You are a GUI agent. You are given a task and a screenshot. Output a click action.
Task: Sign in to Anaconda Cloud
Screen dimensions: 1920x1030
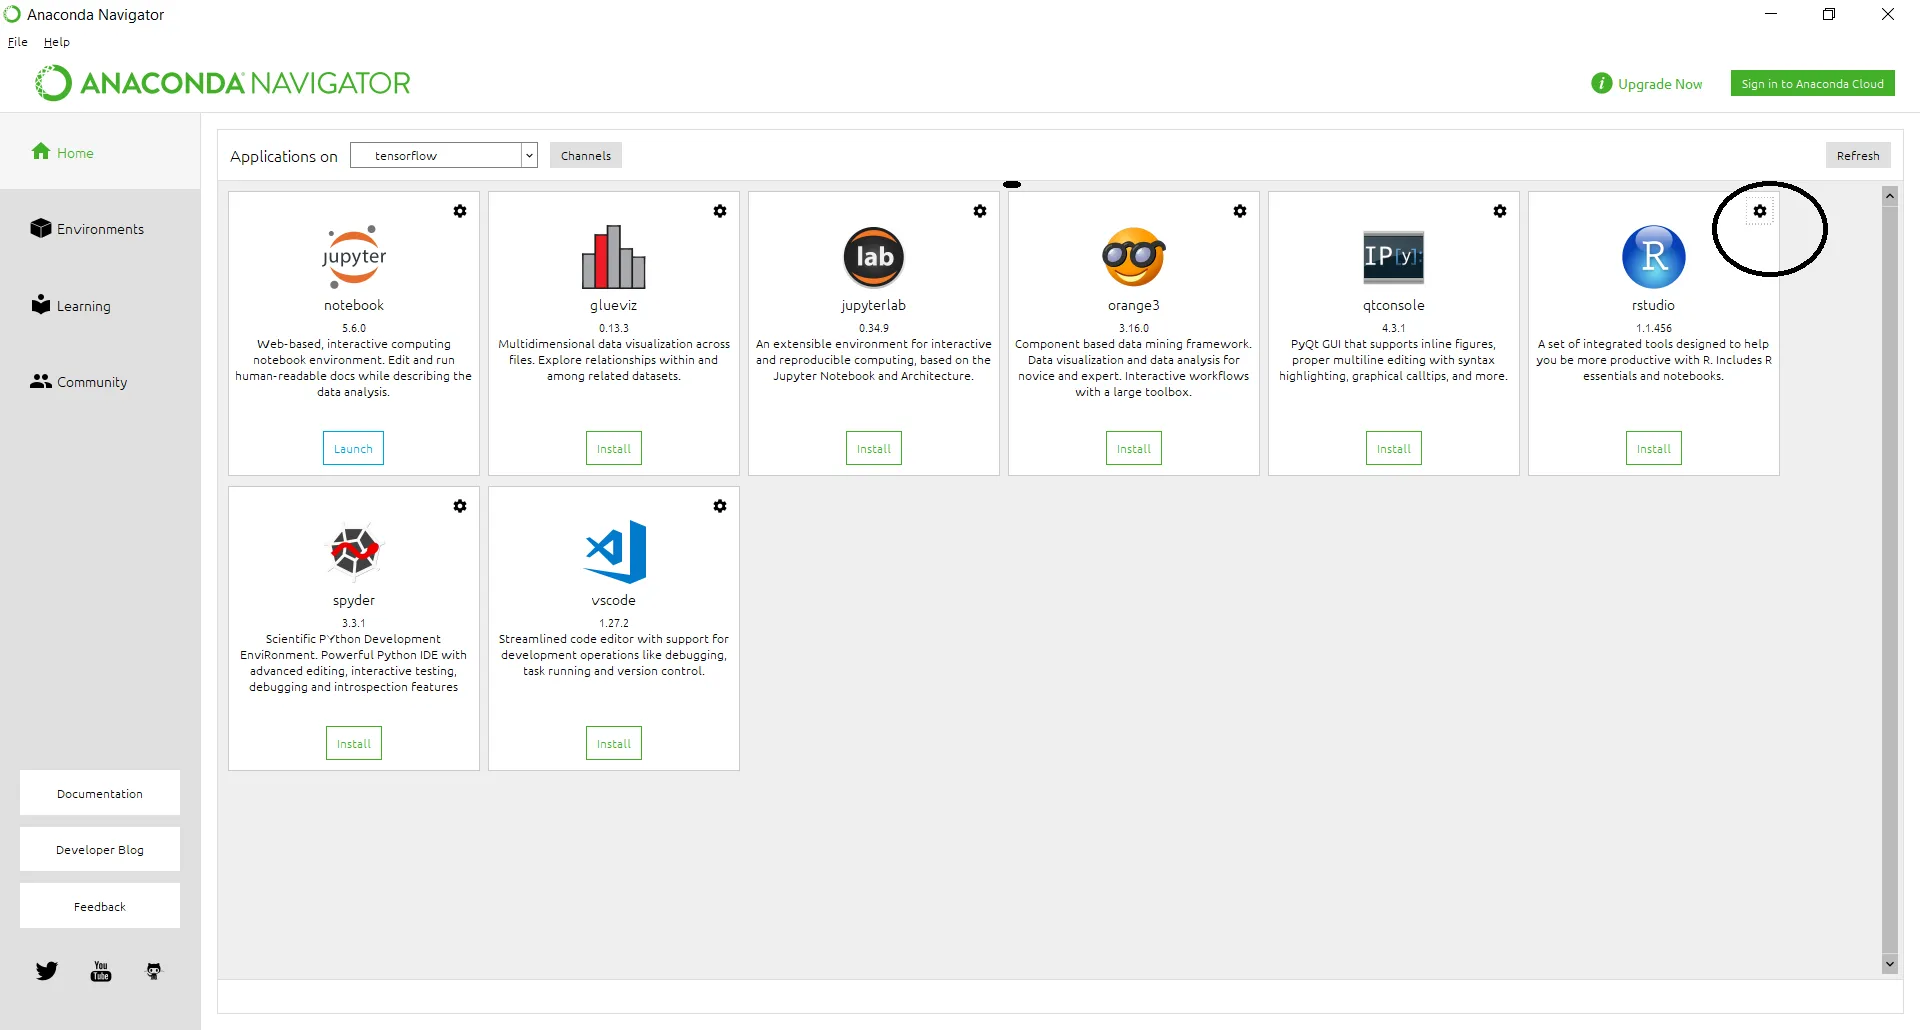click(x=1813, y=83)
